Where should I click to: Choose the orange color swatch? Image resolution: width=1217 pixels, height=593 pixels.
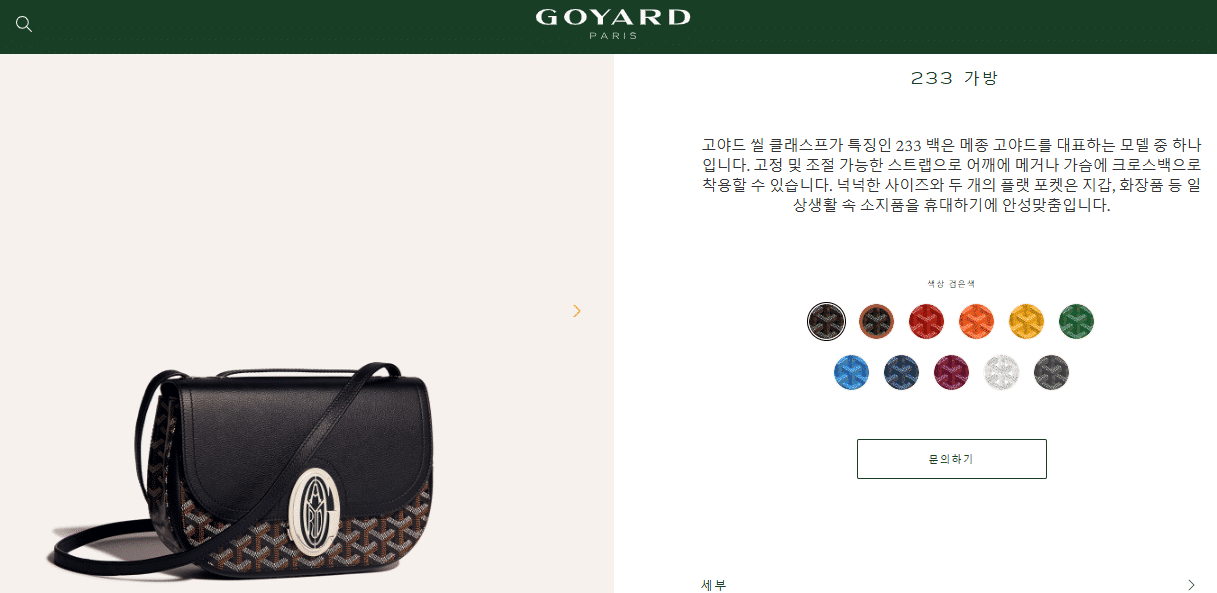[x=976, y=321]
